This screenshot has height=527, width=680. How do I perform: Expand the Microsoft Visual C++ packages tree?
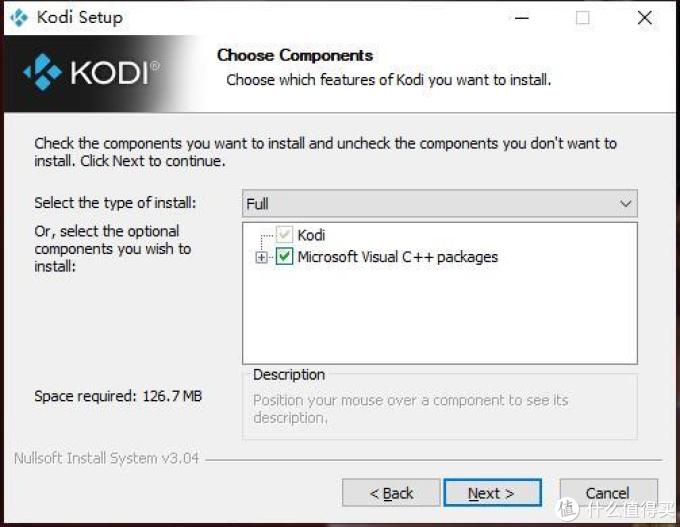(262, 257)
